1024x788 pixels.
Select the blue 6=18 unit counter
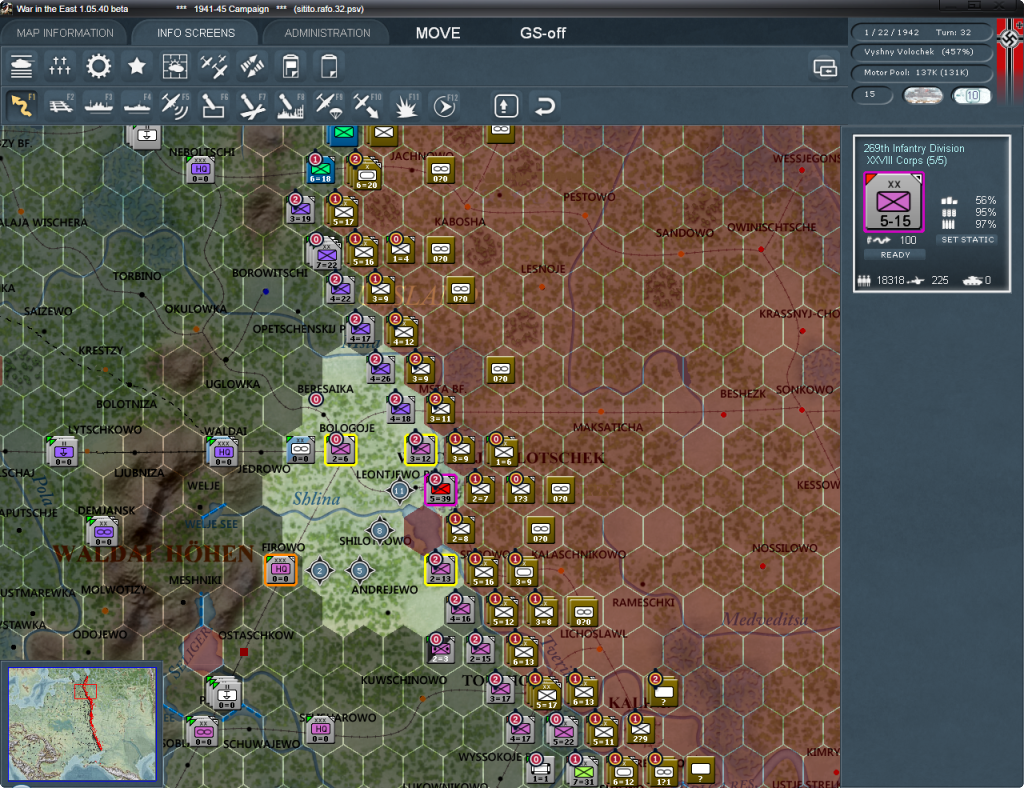point(320,169)
